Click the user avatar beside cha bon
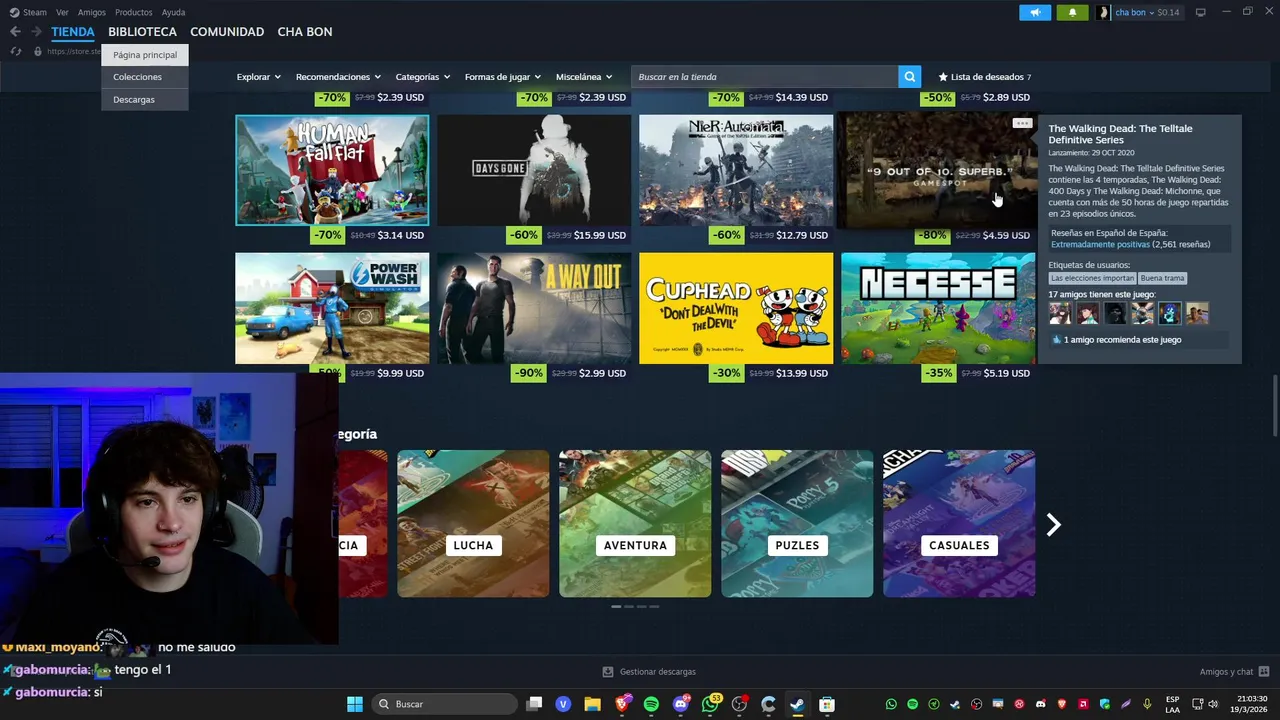Image resolution: width=1280 pixels, height=720 pixels. 1103,12
